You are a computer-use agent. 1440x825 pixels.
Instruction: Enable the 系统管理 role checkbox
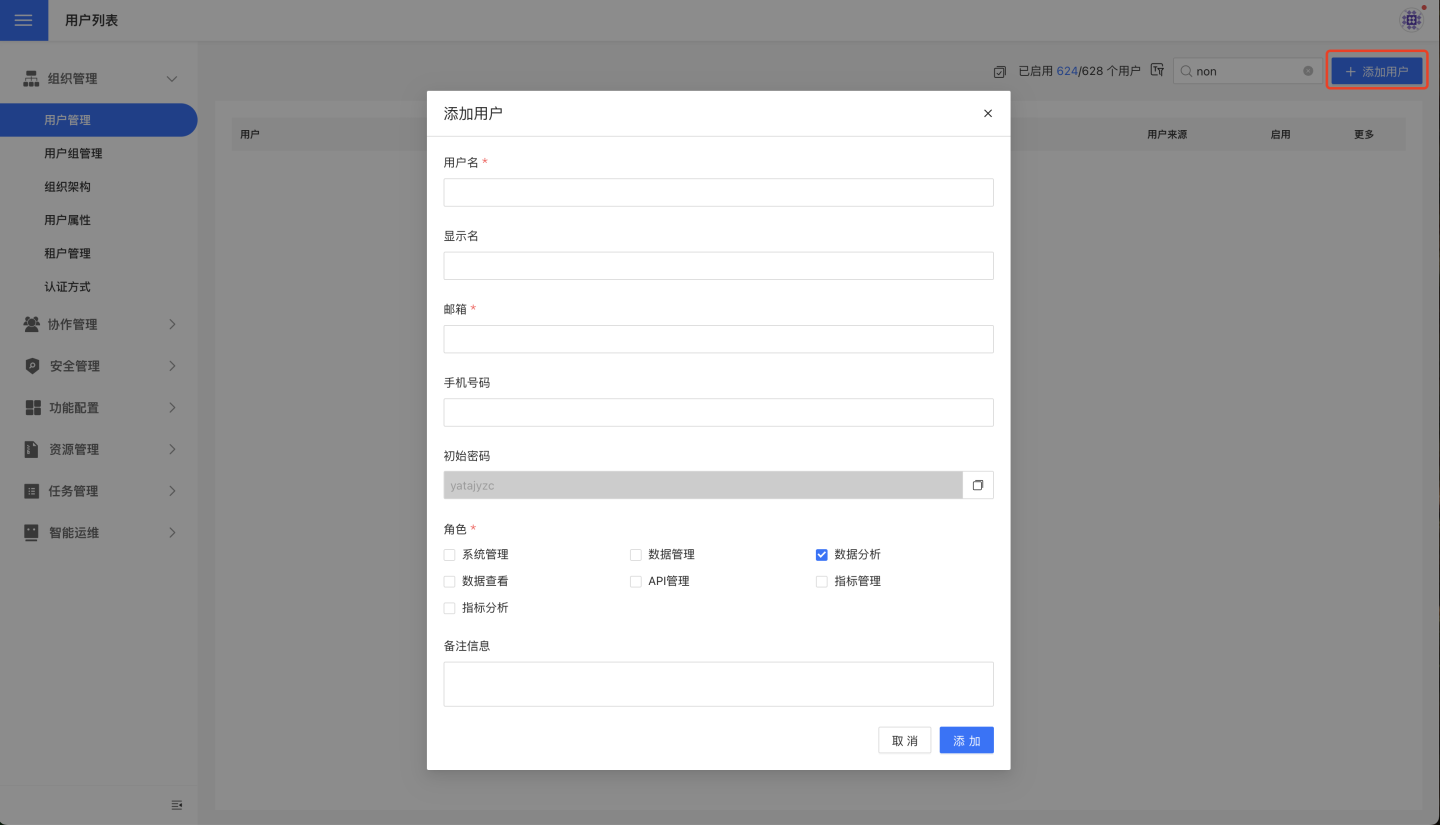pyautogui.click(x=450, y=555)
